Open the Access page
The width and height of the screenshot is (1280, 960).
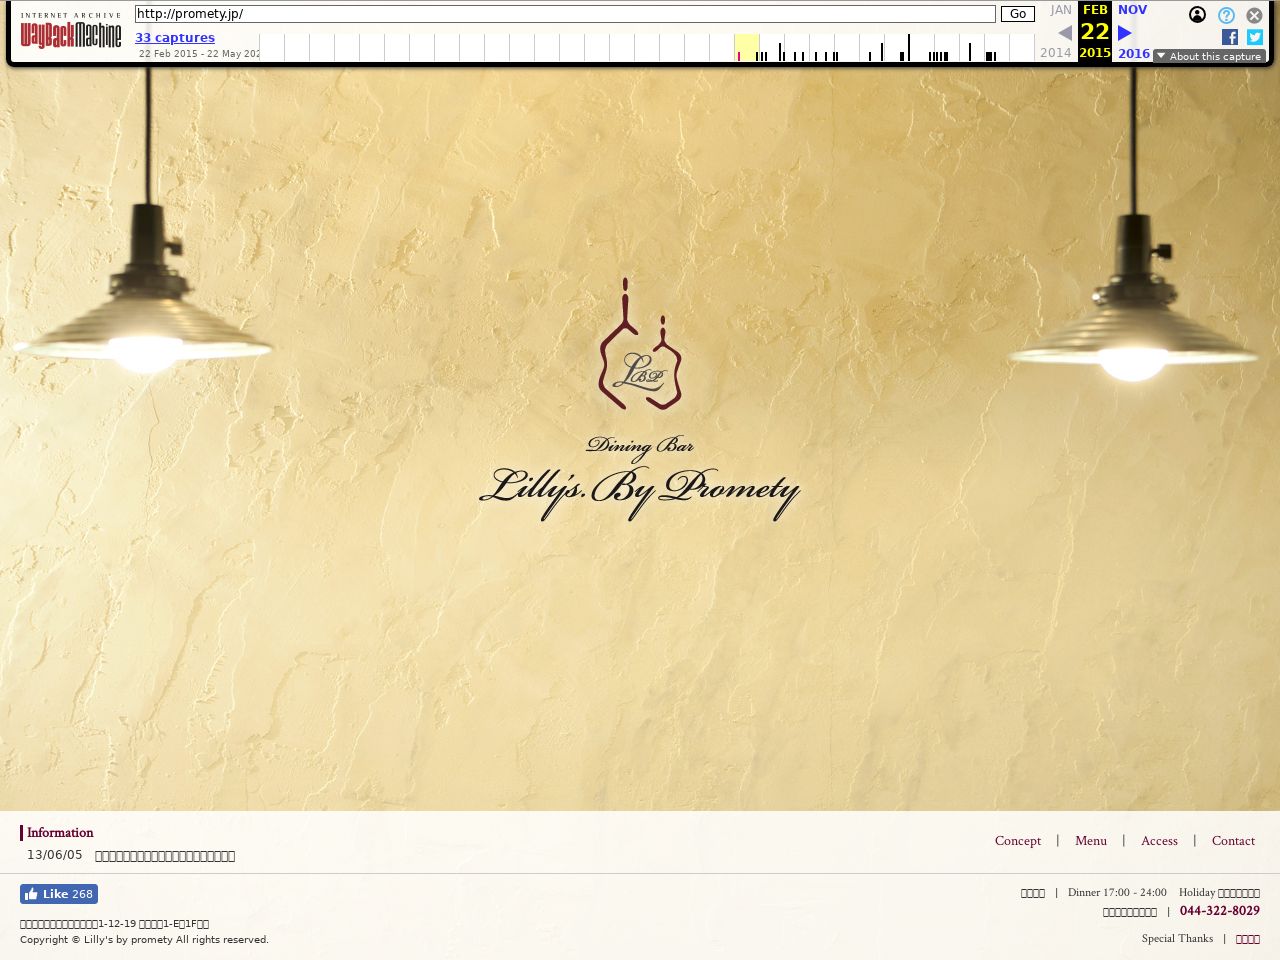pyautogui.click(x=1159, y=841)
